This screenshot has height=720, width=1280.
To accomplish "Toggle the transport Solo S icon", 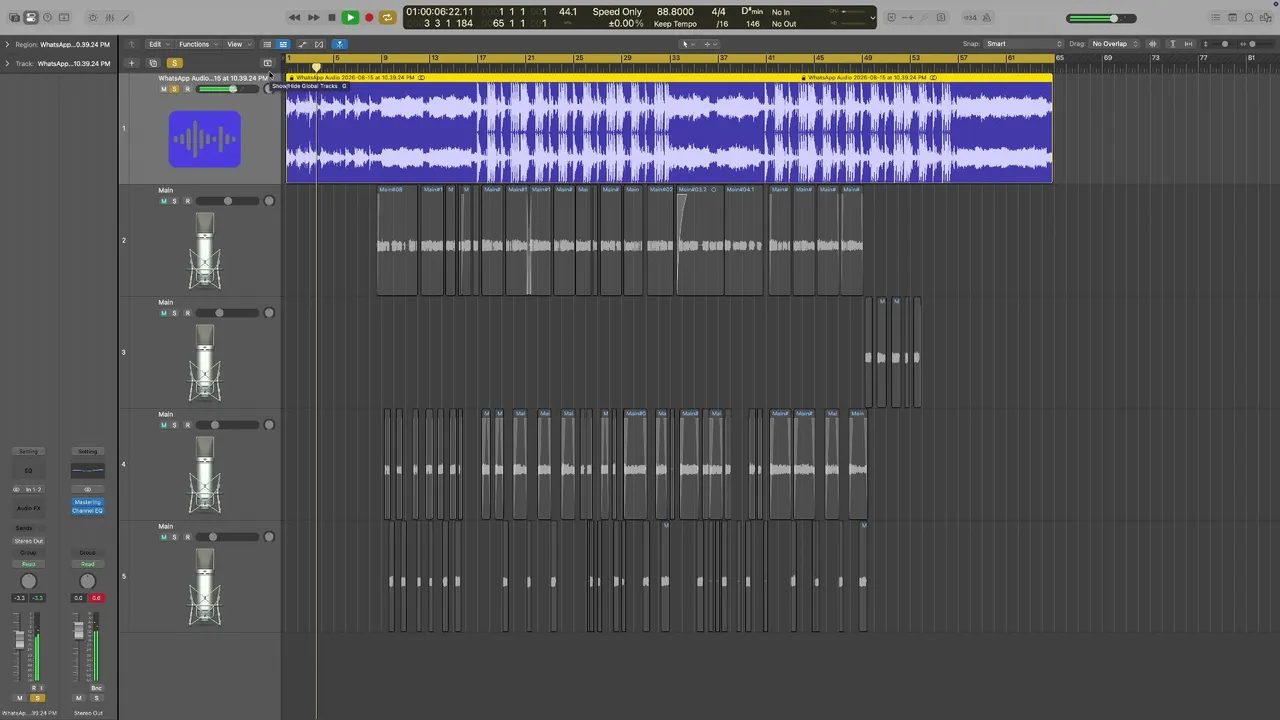I will click(941, 17).
